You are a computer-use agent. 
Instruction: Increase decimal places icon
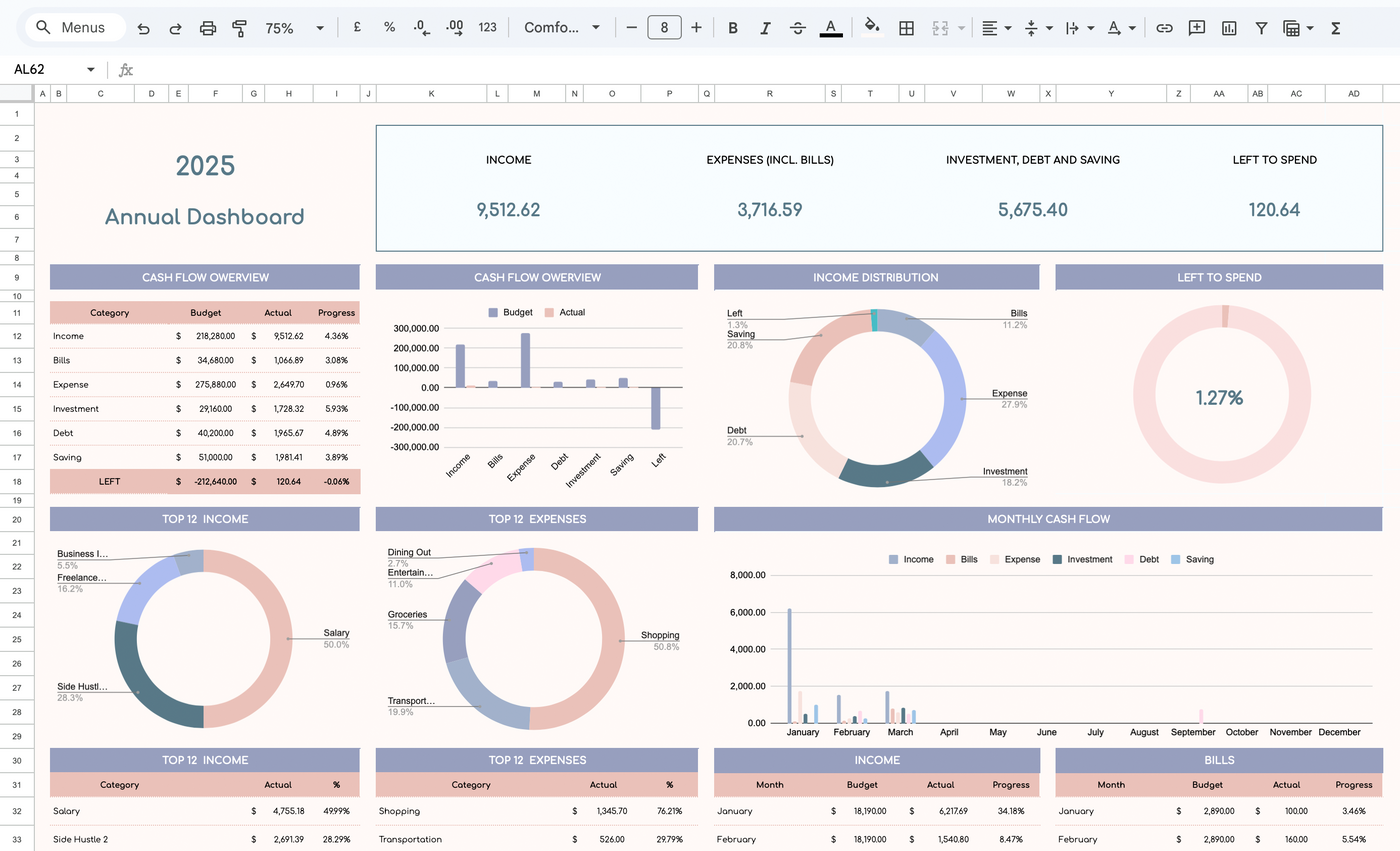pos(454,28)
